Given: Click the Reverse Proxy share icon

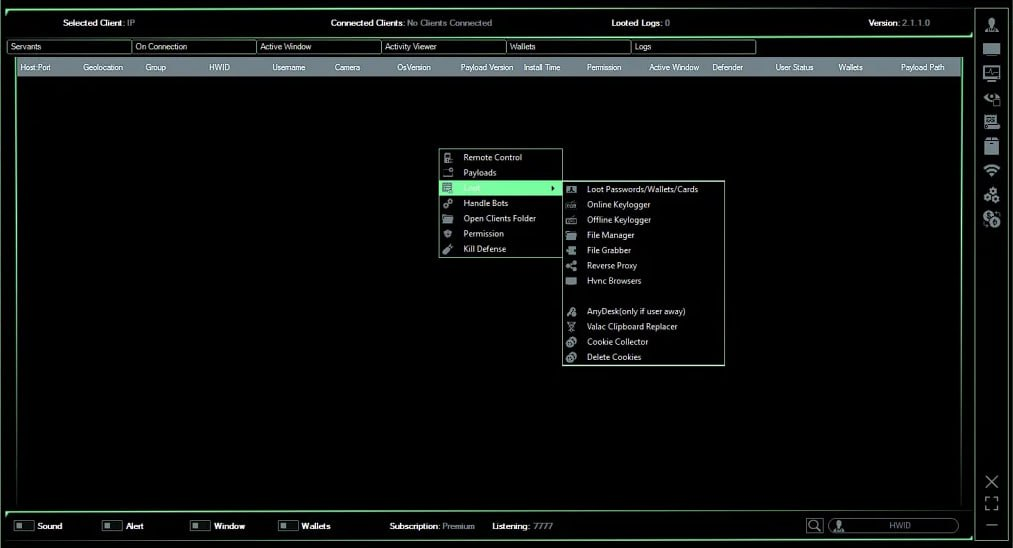Looking at the screenshot, I should pyautogui.click(x=571, y=266).
